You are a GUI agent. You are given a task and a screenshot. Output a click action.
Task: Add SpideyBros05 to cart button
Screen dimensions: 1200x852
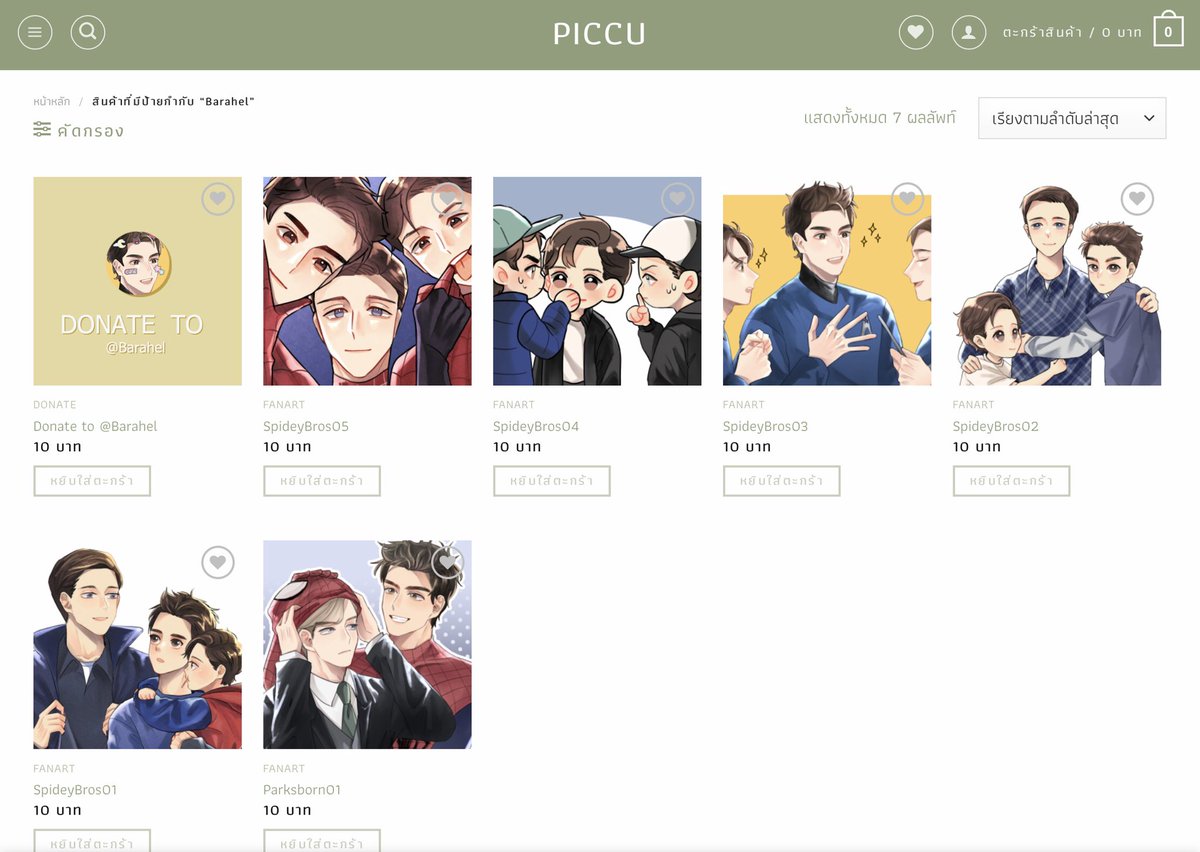(322, 481)
